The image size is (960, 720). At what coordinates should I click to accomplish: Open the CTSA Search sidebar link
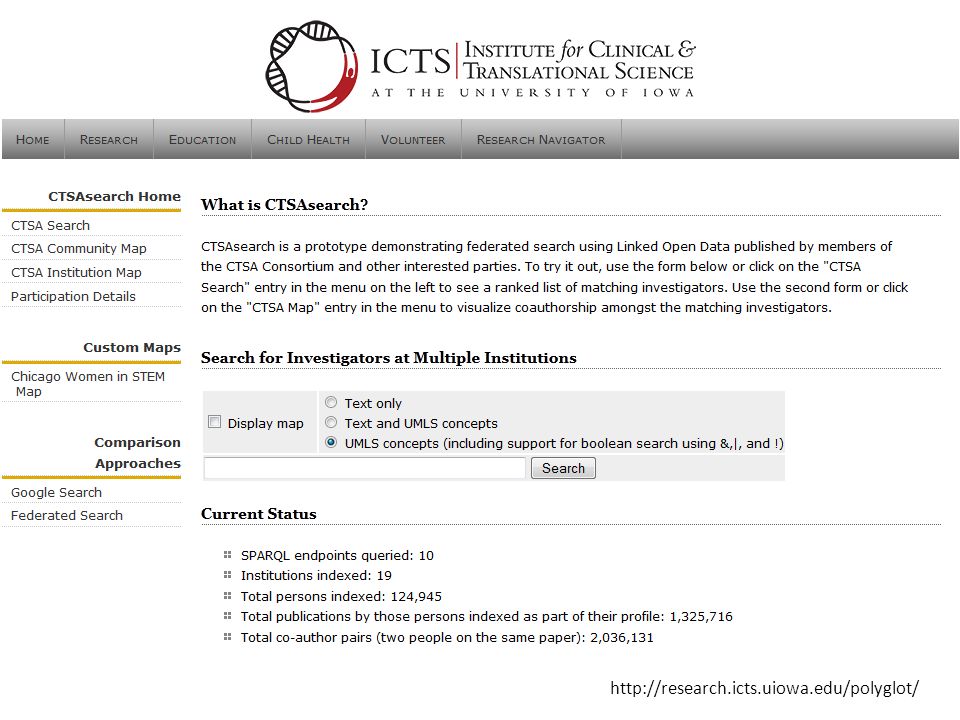pyautogui.click(x=50, y=225)
